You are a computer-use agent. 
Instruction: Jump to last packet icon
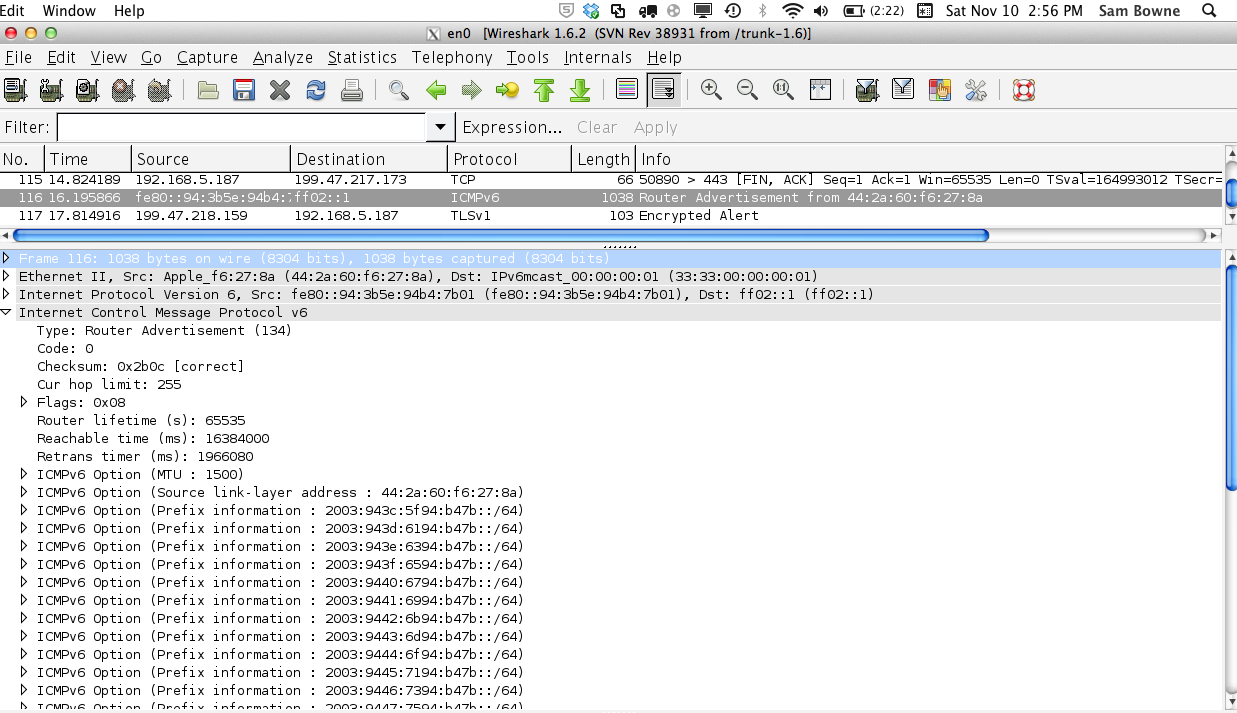pyautogui.click(x=580, y=91)
